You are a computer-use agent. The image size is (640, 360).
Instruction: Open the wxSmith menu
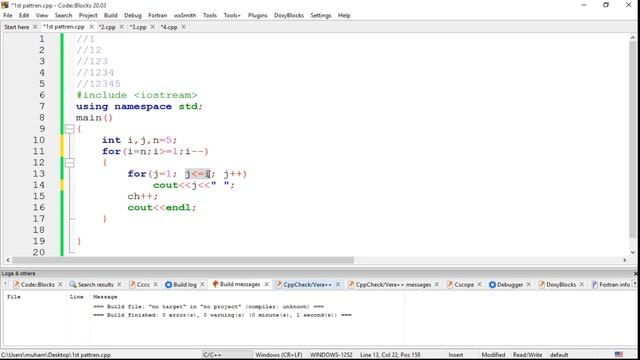[185, 16]
